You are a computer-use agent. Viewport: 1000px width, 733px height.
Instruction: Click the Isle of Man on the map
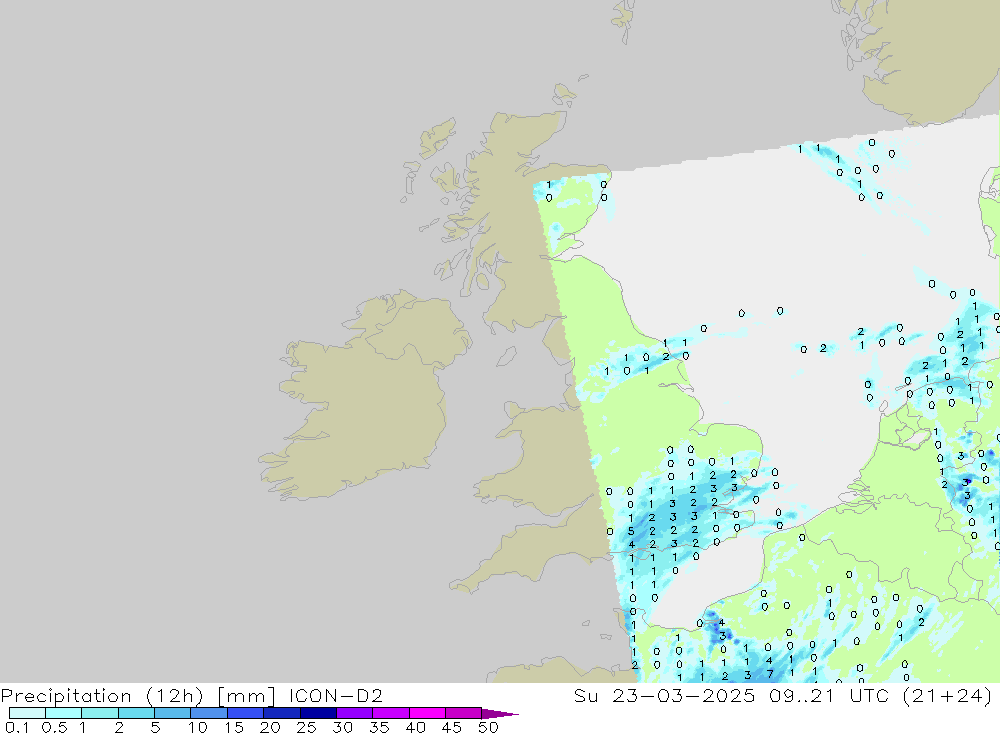tap(506, 356)
